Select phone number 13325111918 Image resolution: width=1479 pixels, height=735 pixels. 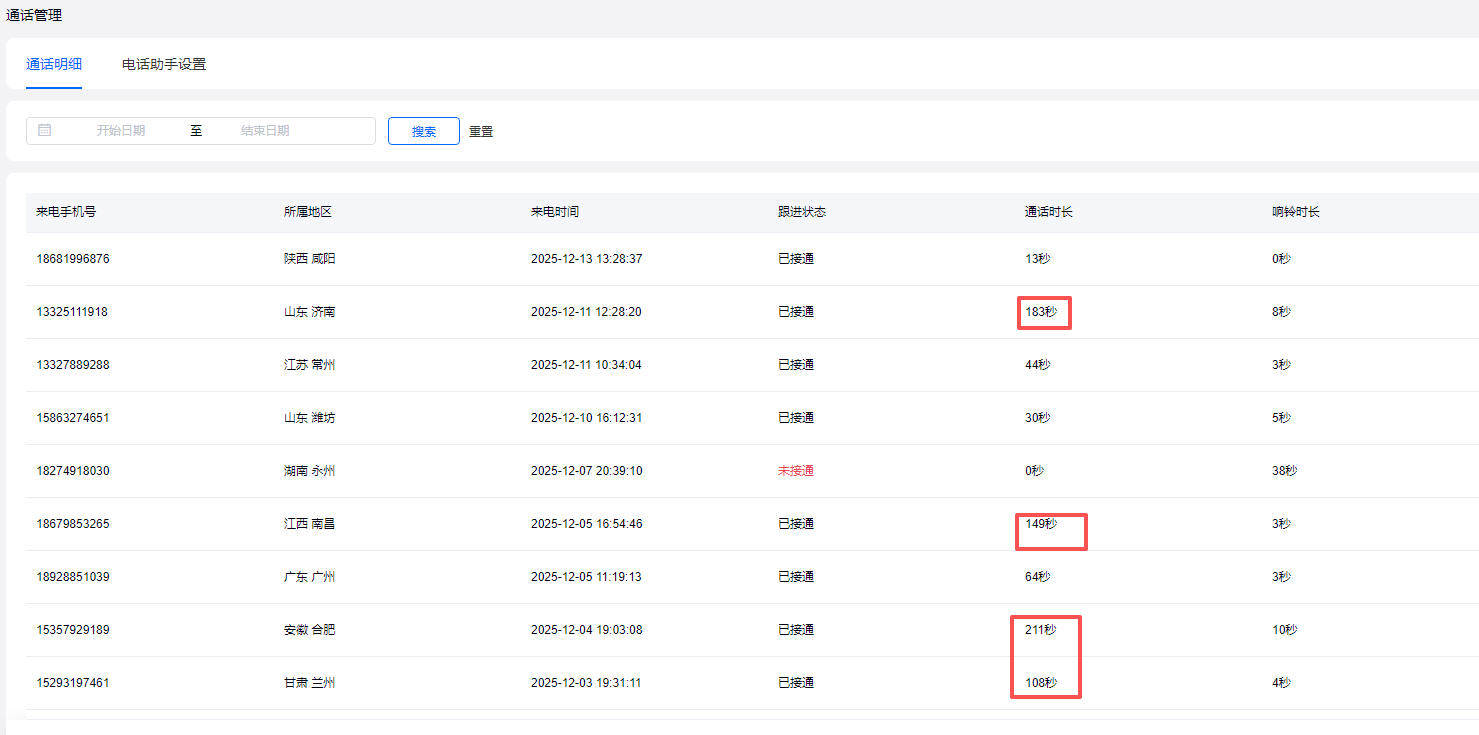coord(72,312)
